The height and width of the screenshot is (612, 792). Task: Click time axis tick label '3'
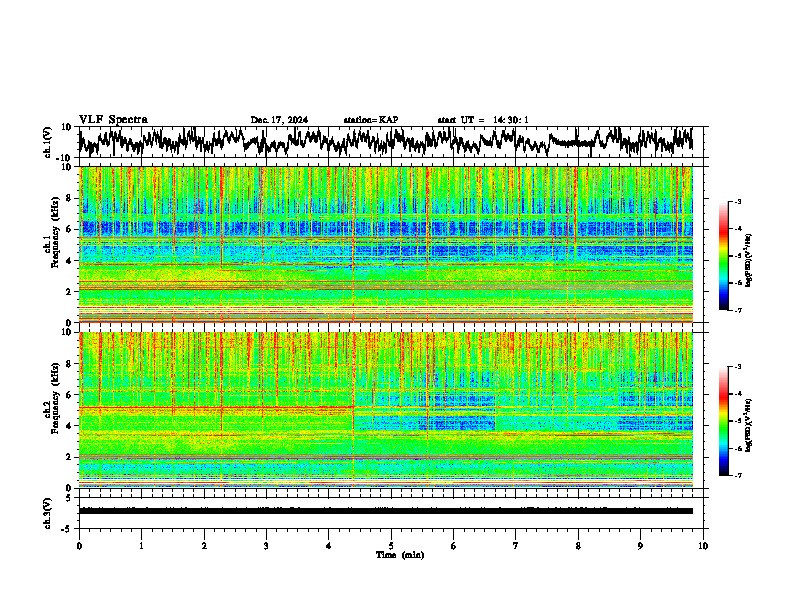point(266,546)
